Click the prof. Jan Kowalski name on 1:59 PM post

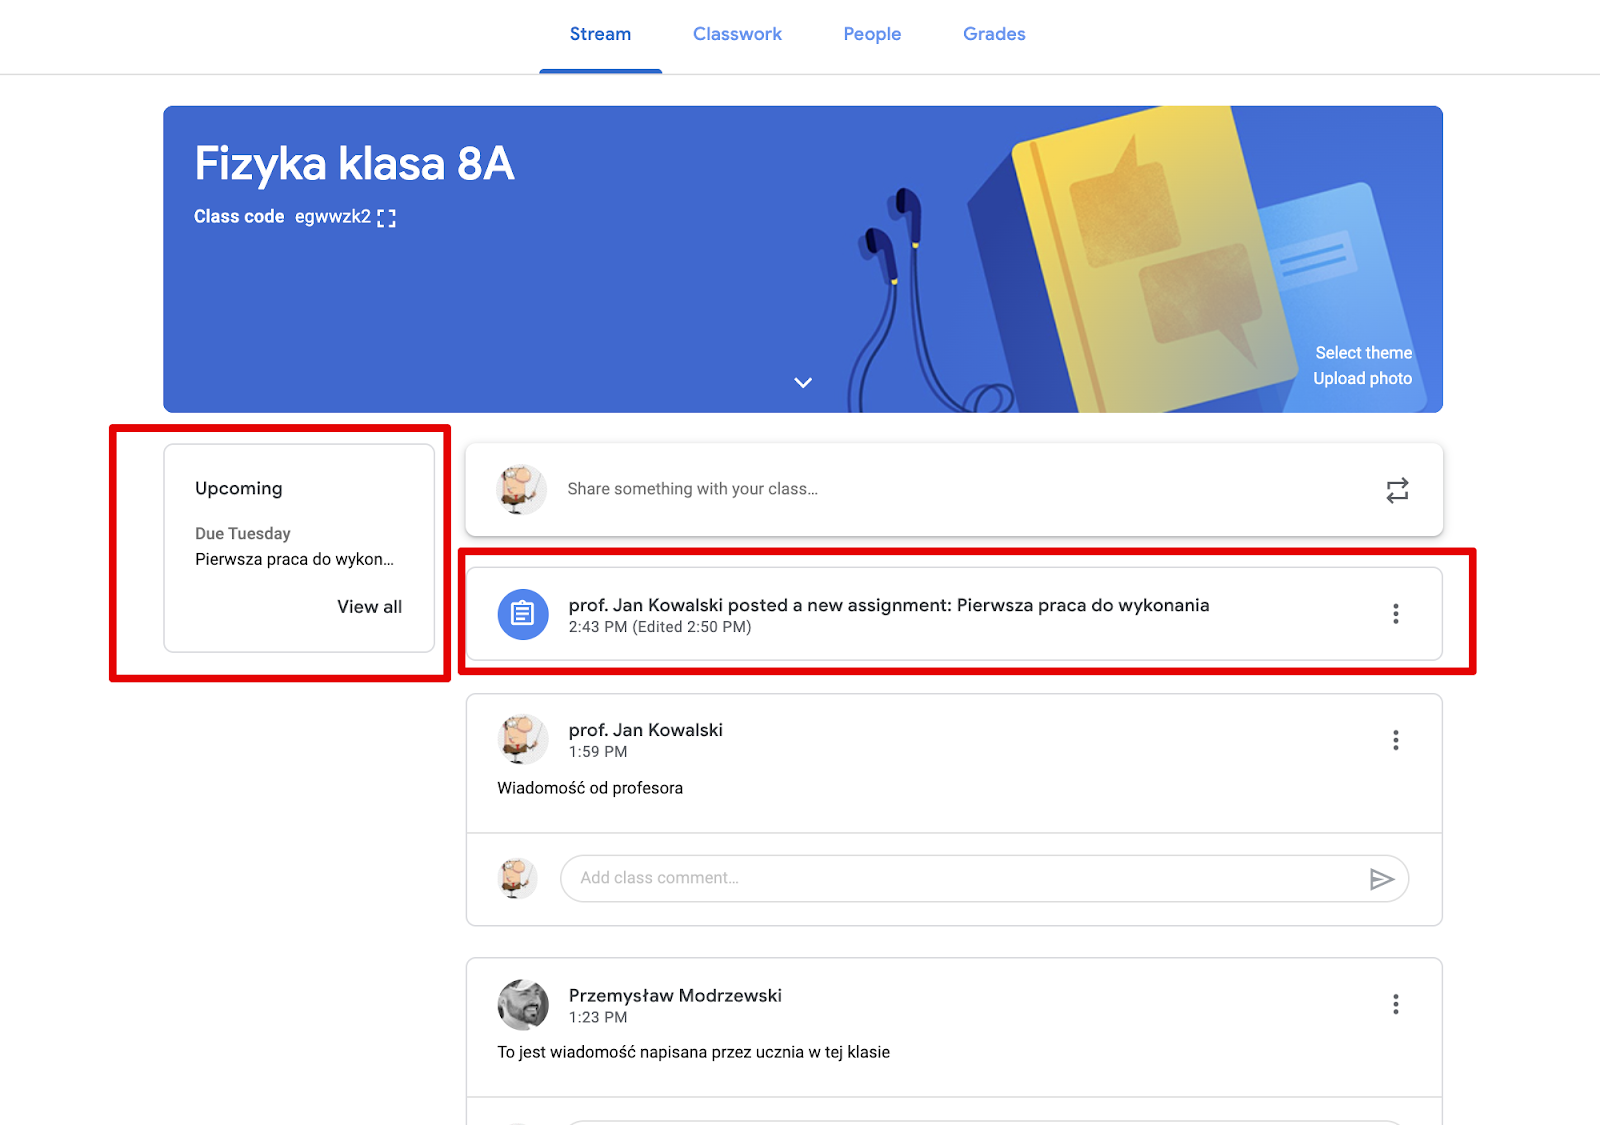(646, 730)
